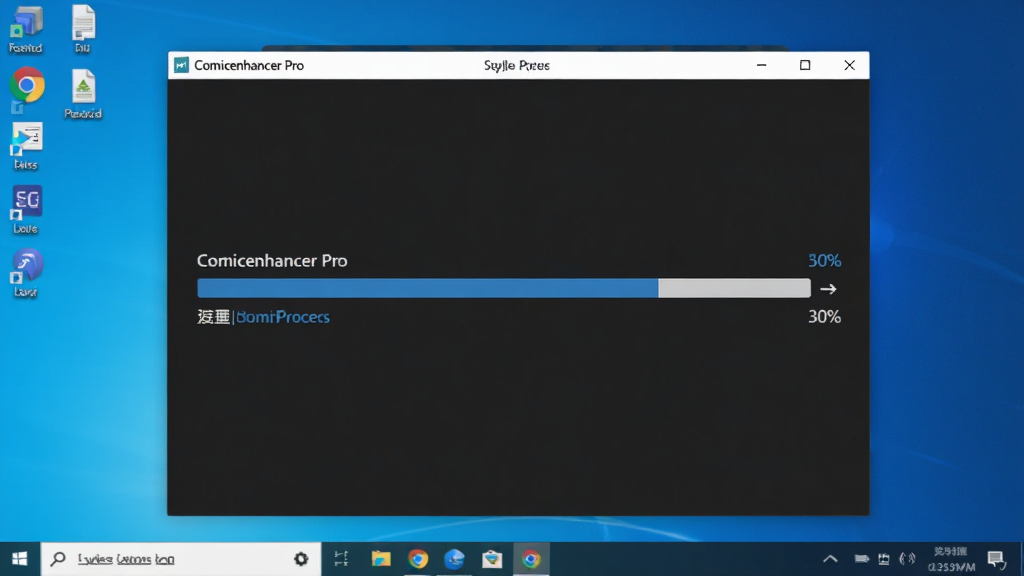
Task: Click the blue DomiProcess link text
Action: tap(283, 317)
